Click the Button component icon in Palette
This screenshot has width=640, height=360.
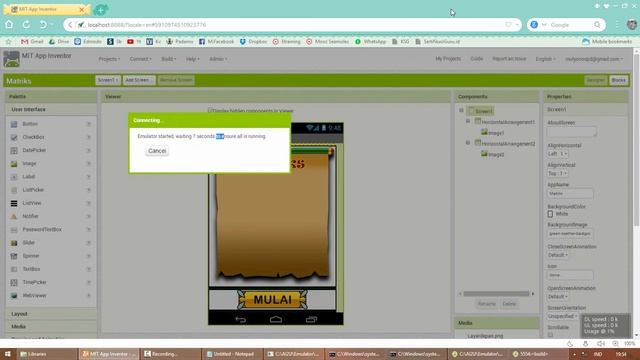point(14,124)
